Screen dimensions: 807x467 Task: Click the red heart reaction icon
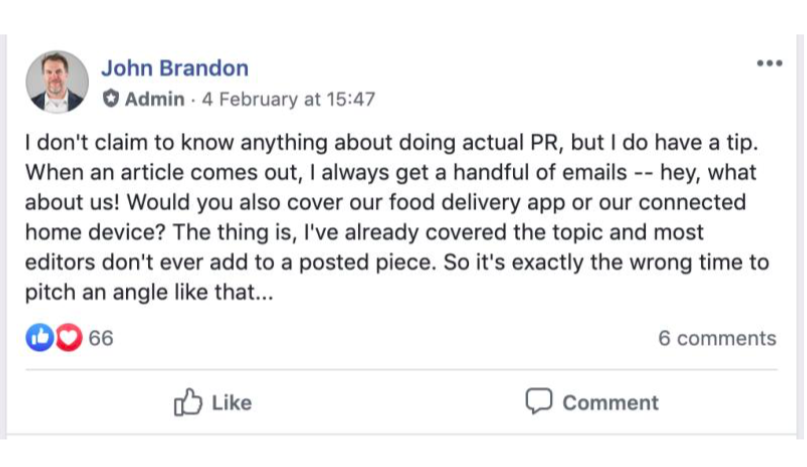click(x=66, y=338)
